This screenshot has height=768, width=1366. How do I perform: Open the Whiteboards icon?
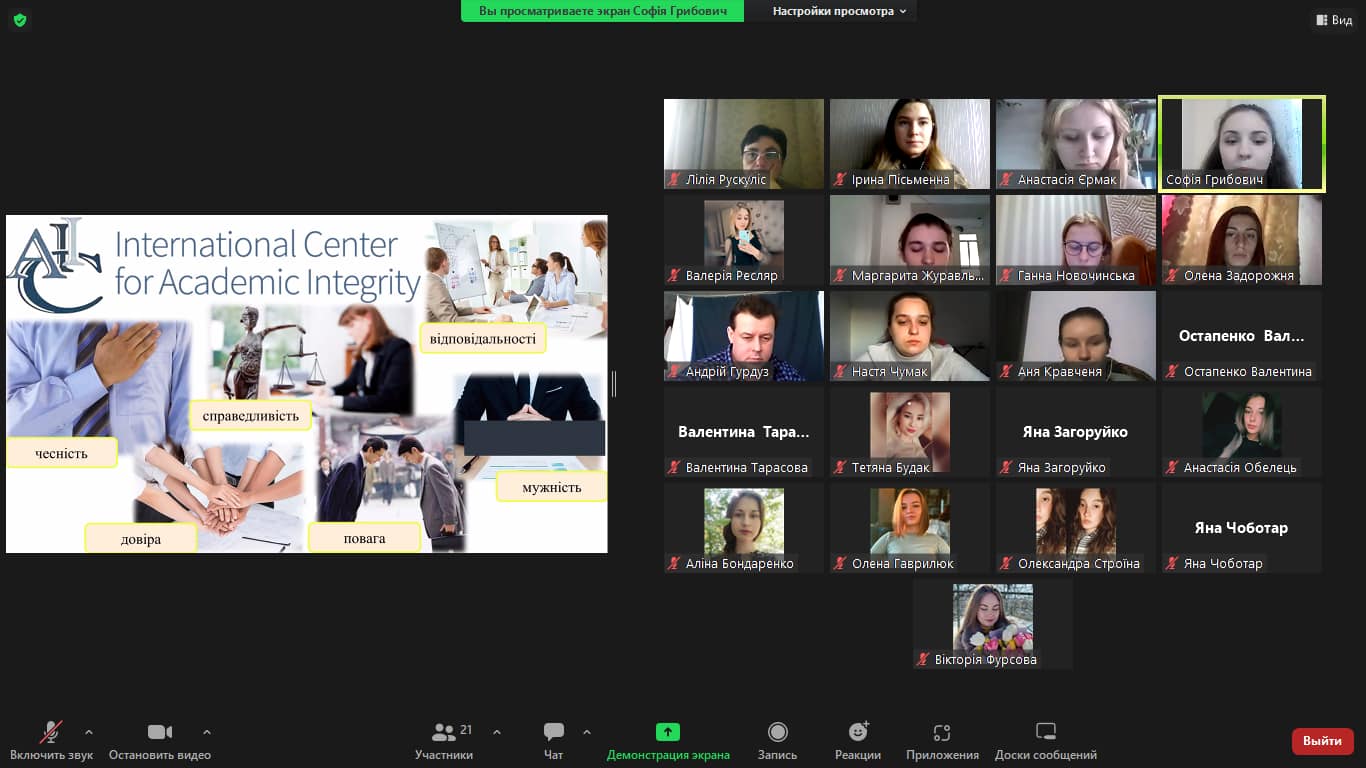click(1045, 733)
